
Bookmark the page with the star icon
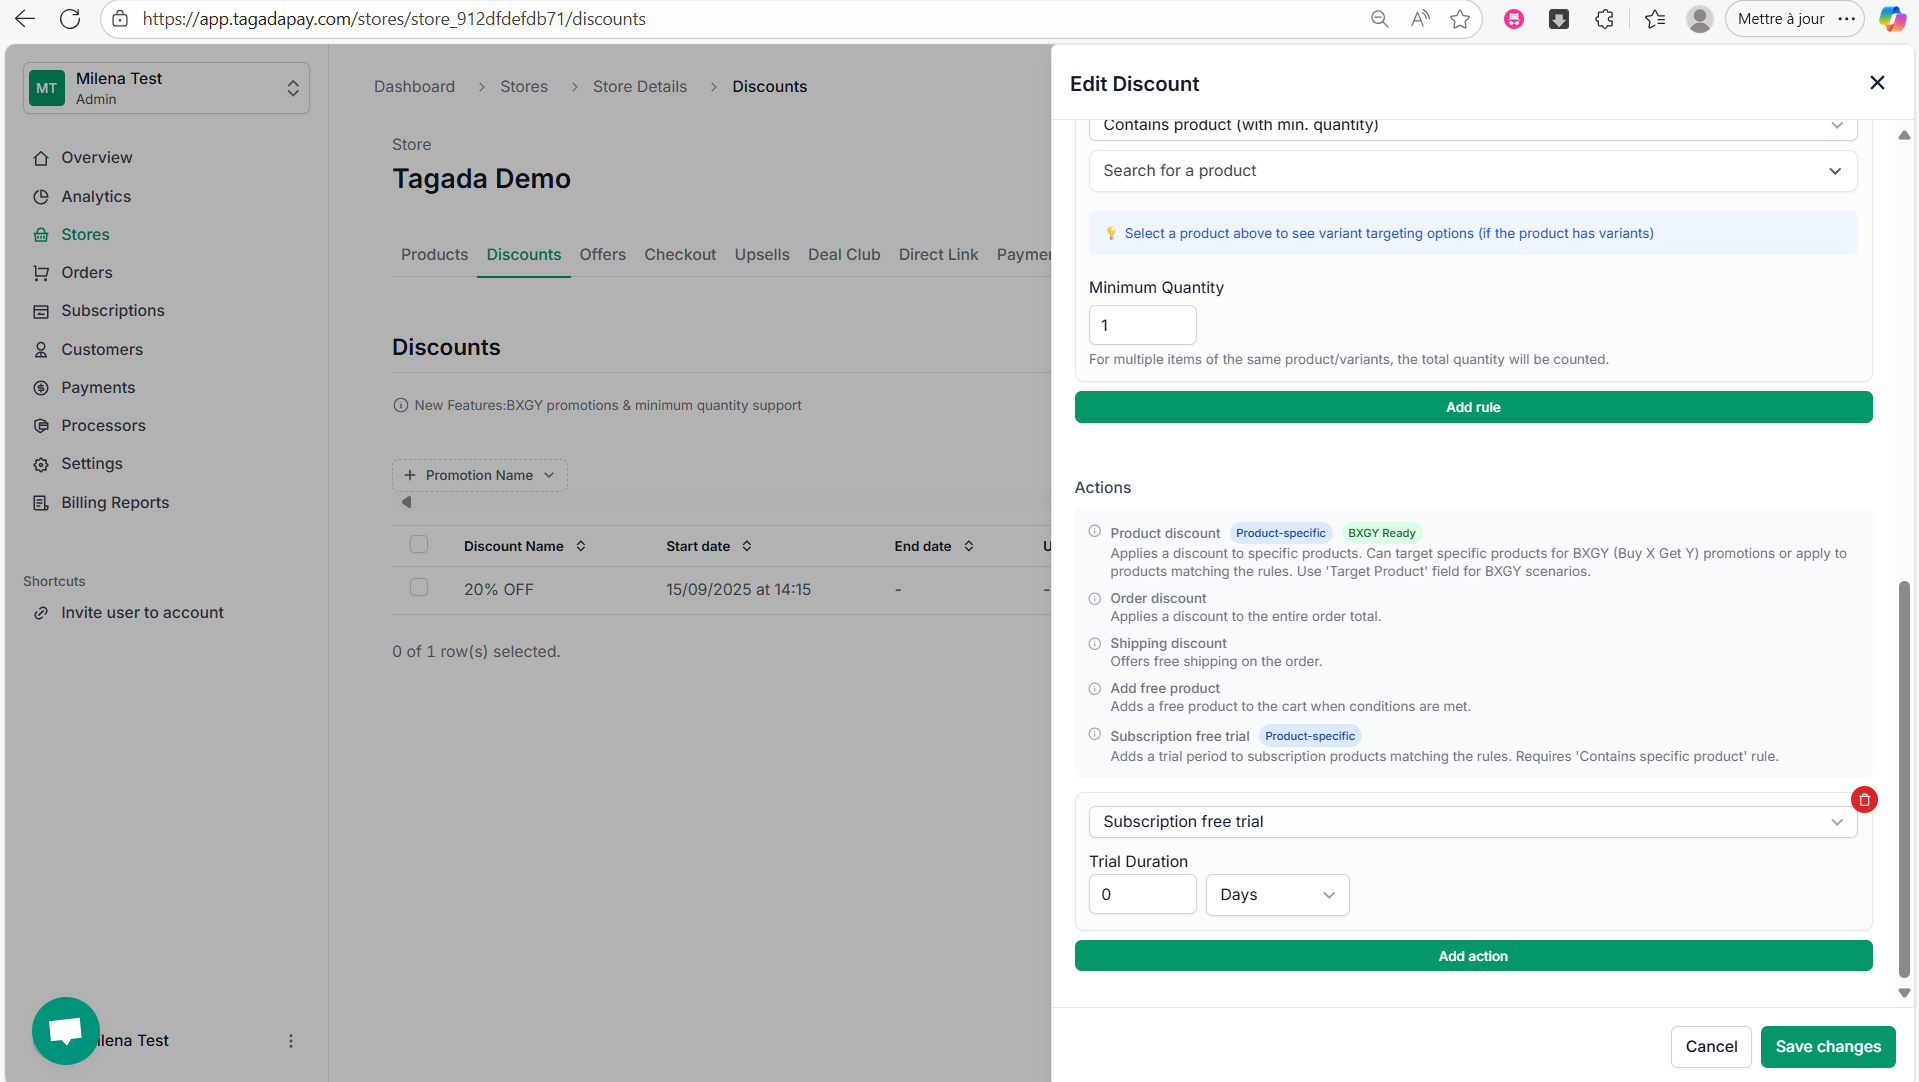1460,19
